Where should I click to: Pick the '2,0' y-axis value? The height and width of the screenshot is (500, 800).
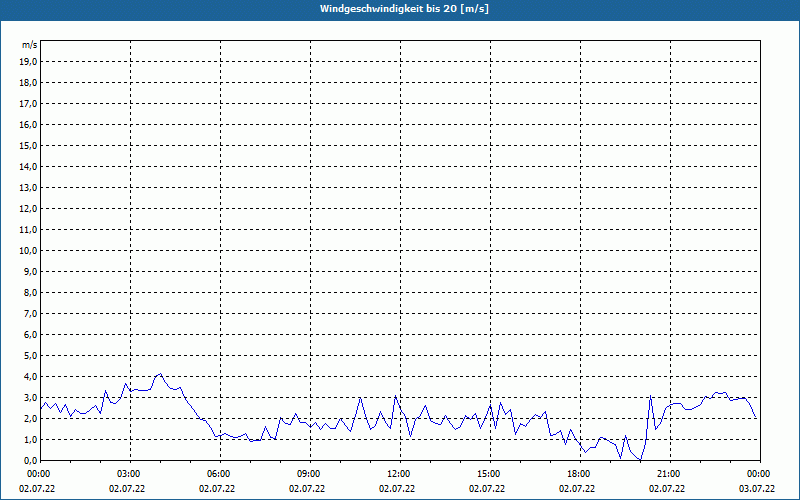coord(30,418)
